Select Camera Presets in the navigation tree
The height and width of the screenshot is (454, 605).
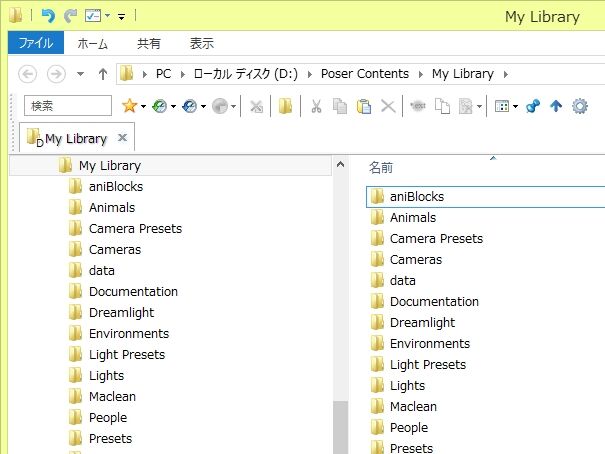tap(135, 228)
